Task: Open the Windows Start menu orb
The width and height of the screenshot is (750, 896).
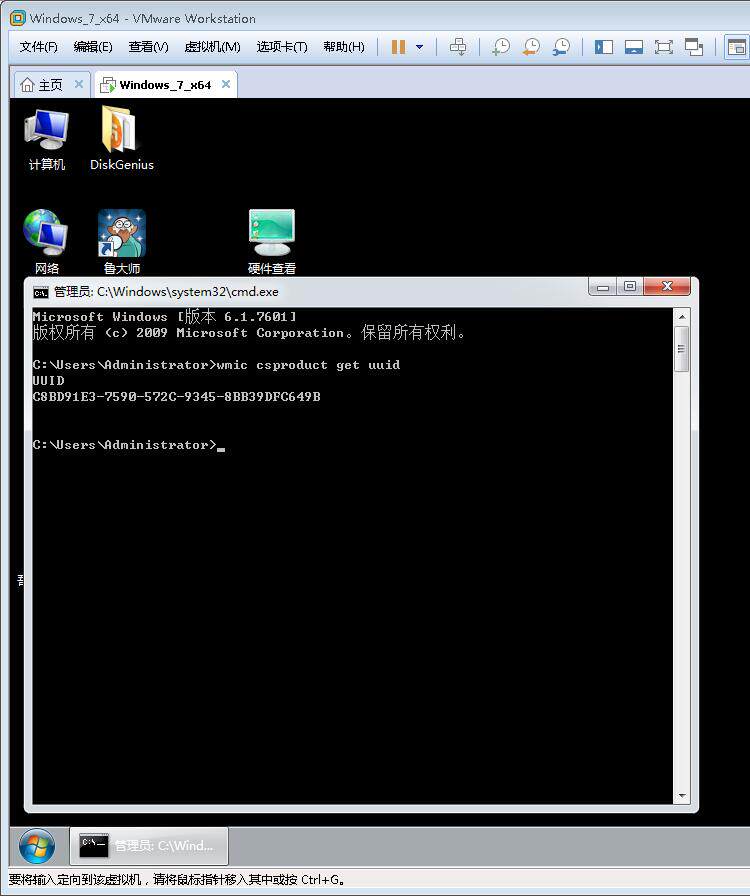Action: [37, 846]
